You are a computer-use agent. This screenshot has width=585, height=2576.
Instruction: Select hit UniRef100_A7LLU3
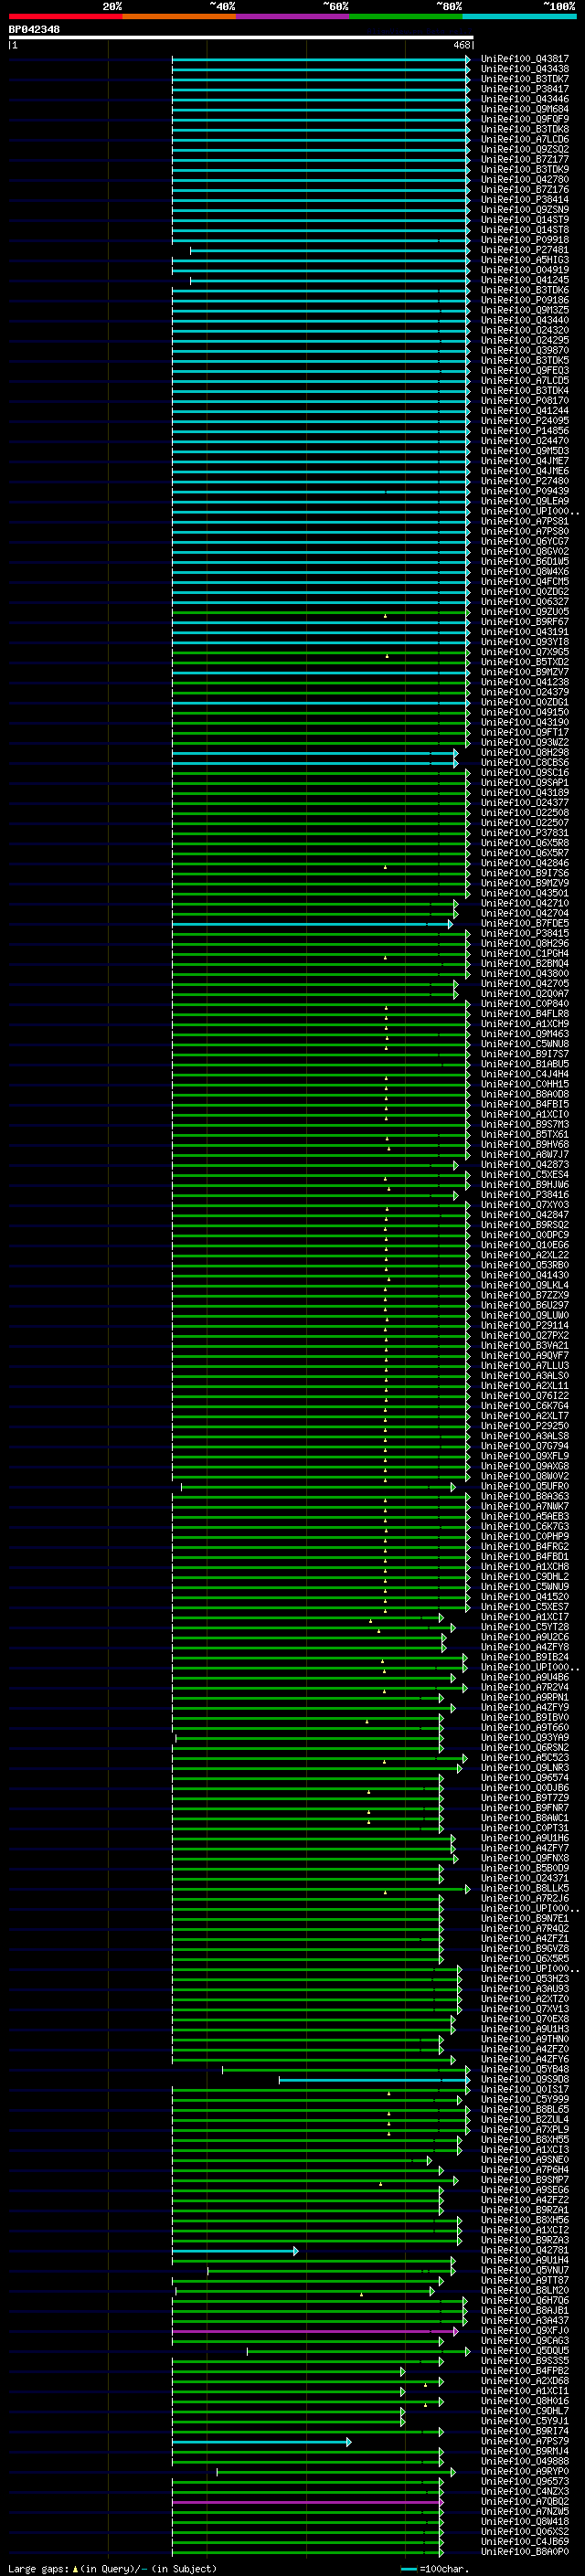[524, 1365]
